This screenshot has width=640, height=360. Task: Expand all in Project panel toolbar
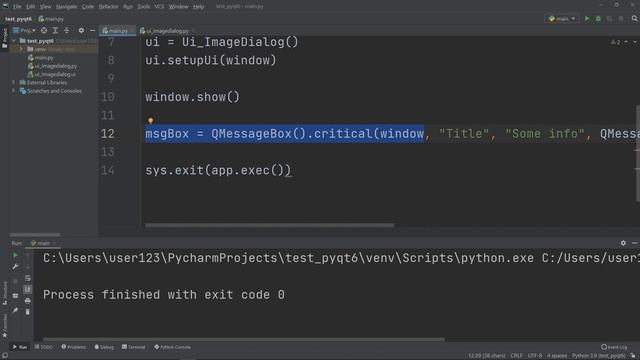55,31
